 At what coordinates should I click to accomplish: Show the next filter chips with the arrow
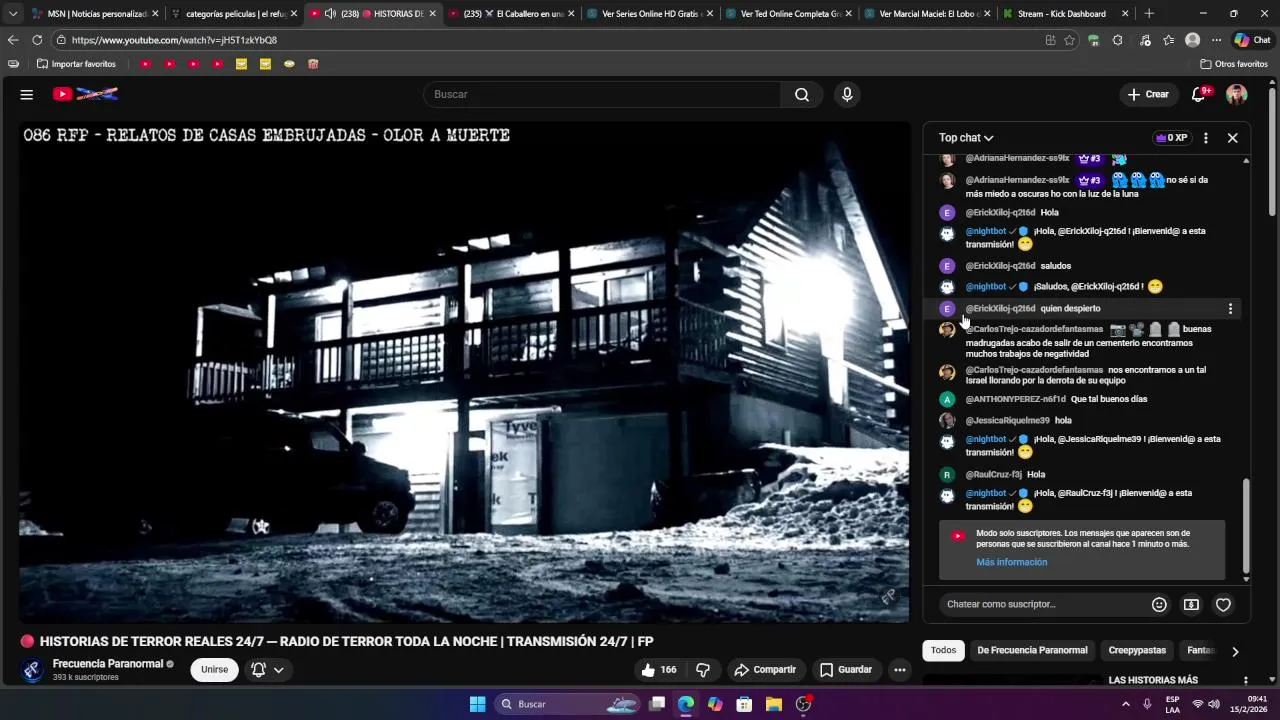(x=1235, y=651)
